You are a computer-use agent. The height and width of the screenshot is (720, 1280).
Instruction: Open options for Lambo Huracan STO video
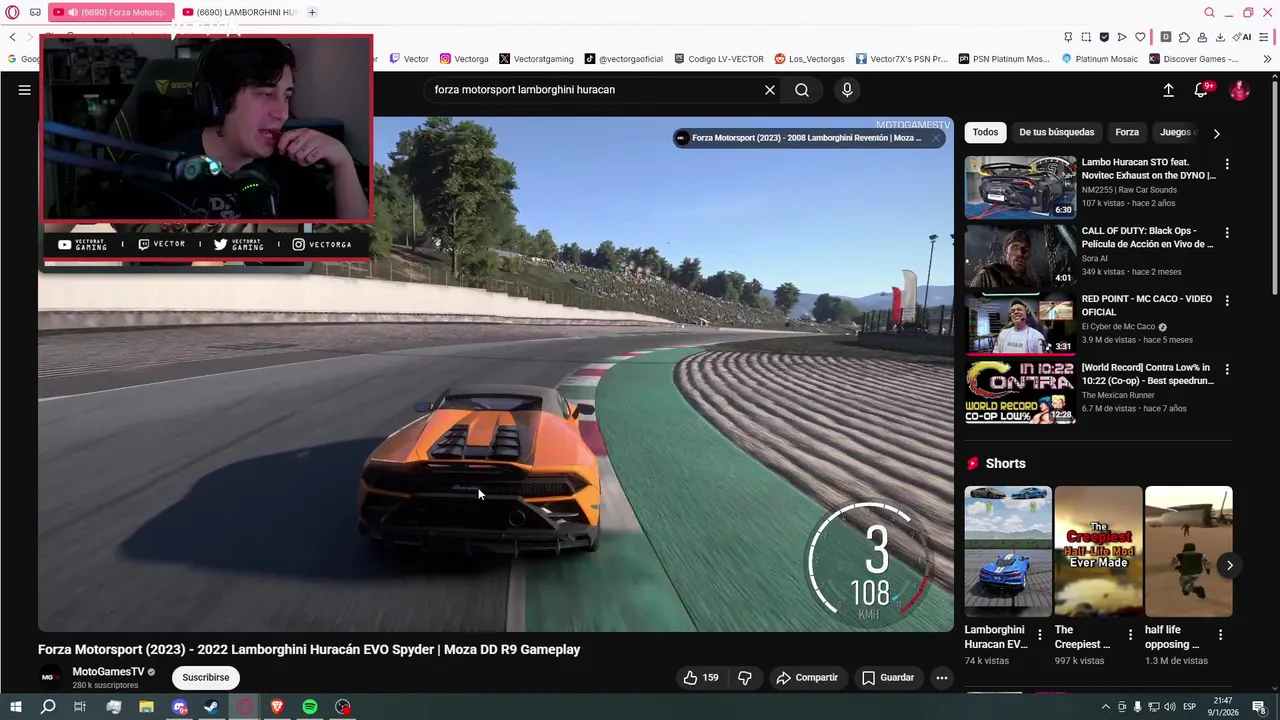coord(1227,164)
